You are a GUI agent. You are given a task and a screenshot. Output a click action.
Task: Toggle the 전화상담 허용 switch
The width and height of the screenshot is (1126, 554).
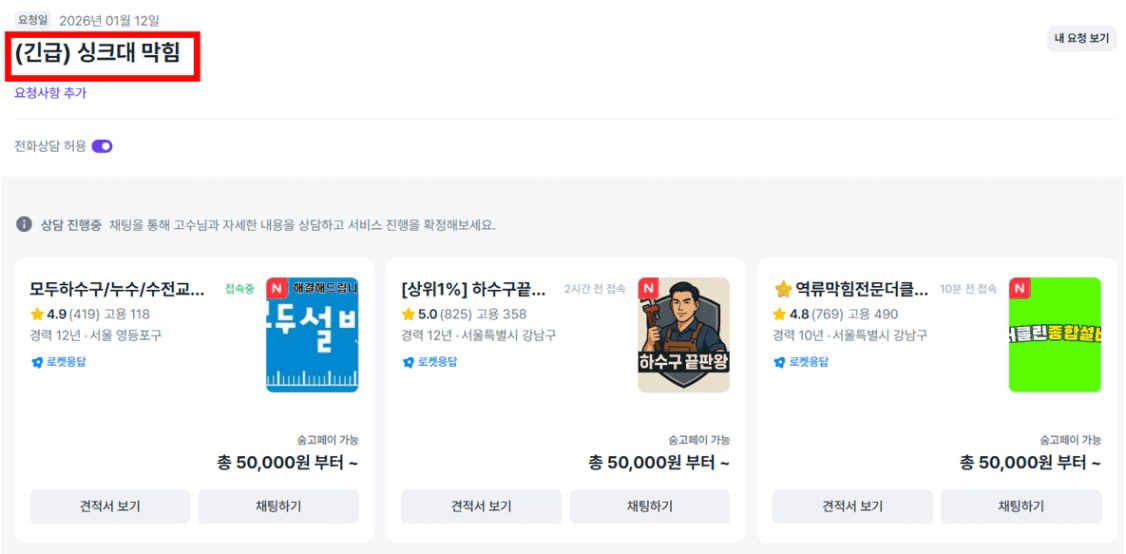pyautogui.click(x=102, y=146)
